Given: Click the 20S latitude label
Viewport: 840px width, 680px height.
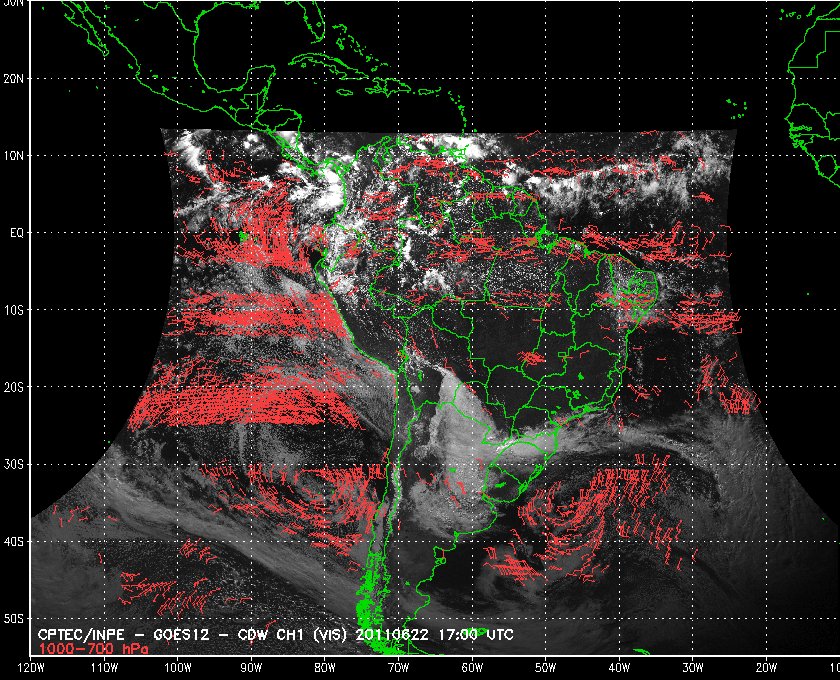Looking at the screenshot, I should click(x=13, y=387).
